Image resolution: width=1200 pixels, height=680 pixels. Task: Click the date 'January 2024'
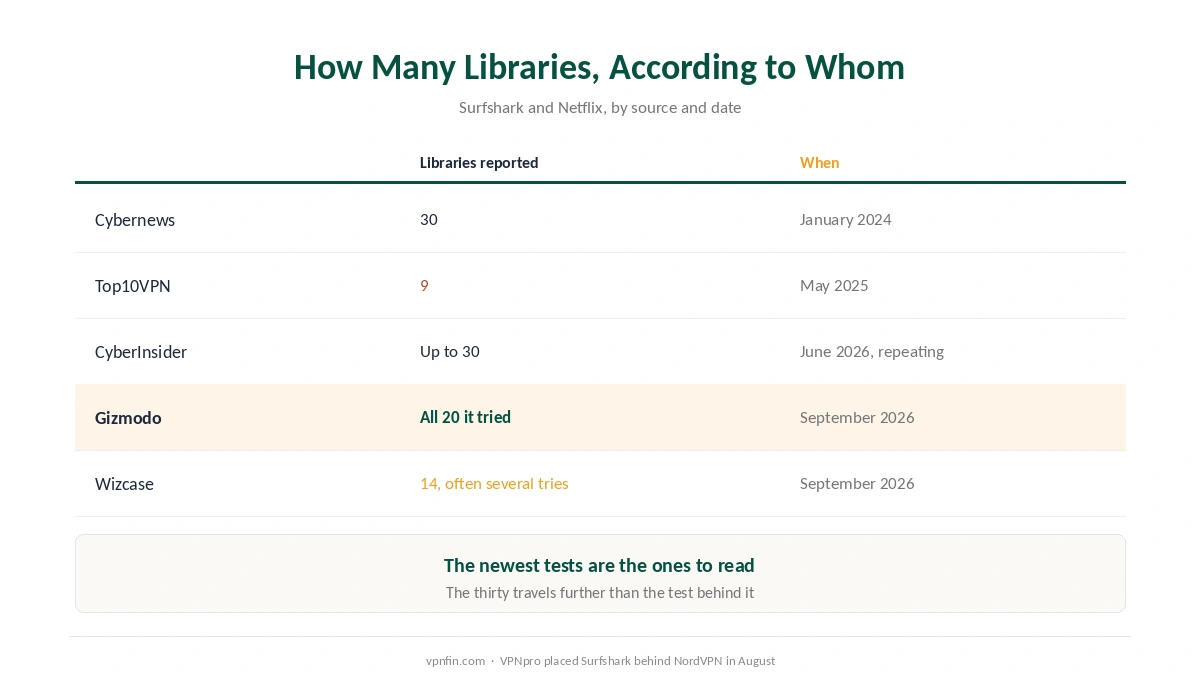[845, 220]
